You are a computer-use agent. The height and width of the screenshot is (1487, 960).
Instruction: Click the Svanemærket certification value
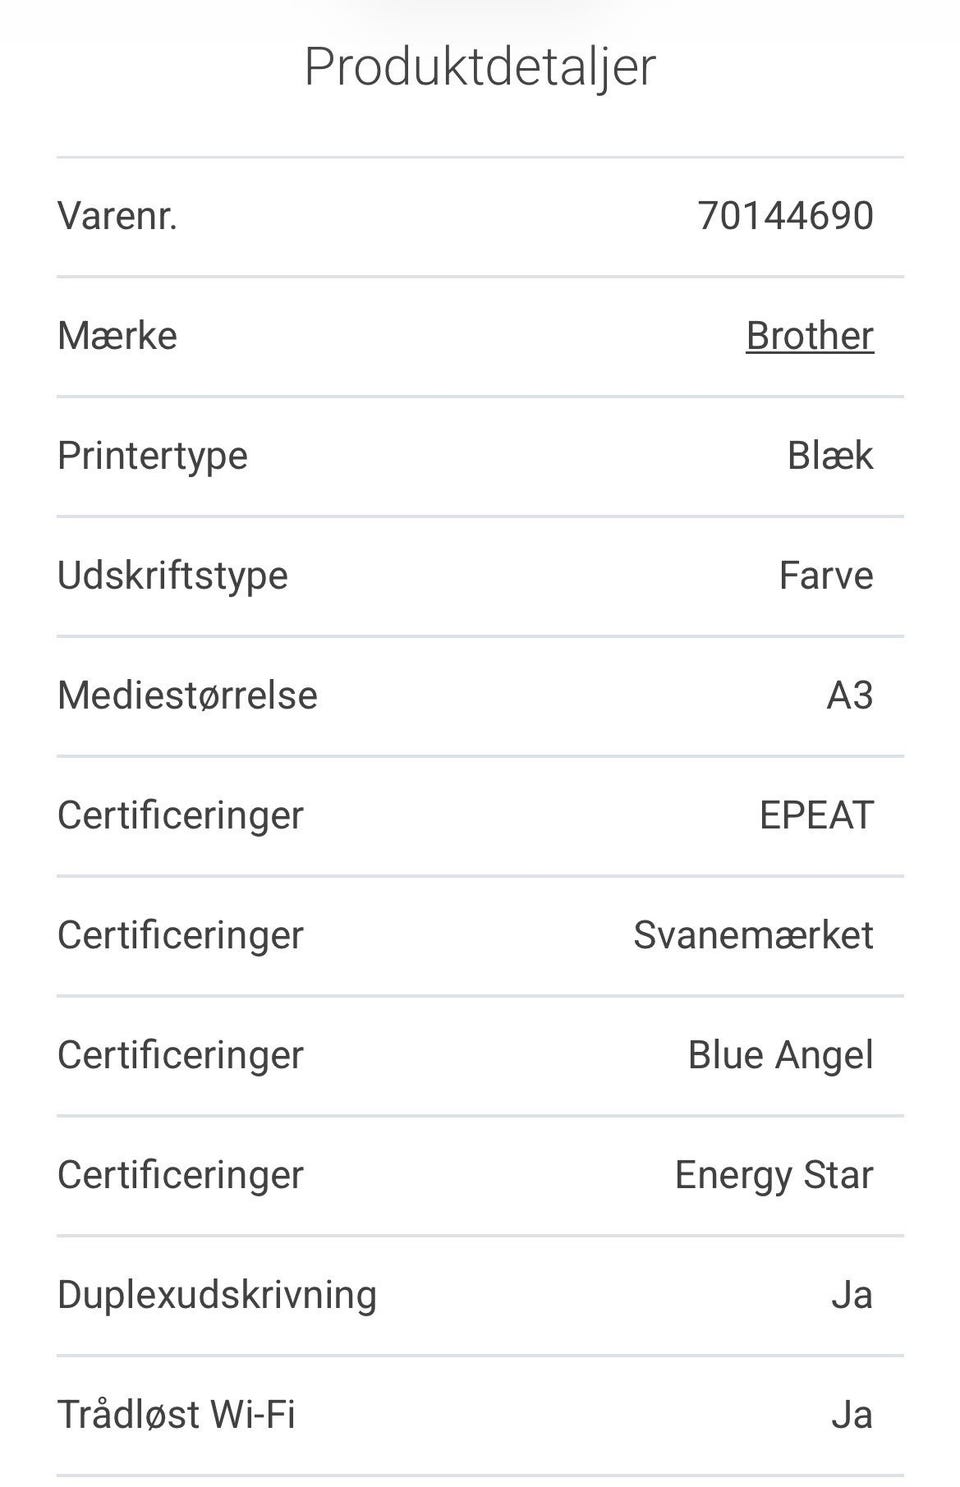pyautogui.click(x=753, y=936)
